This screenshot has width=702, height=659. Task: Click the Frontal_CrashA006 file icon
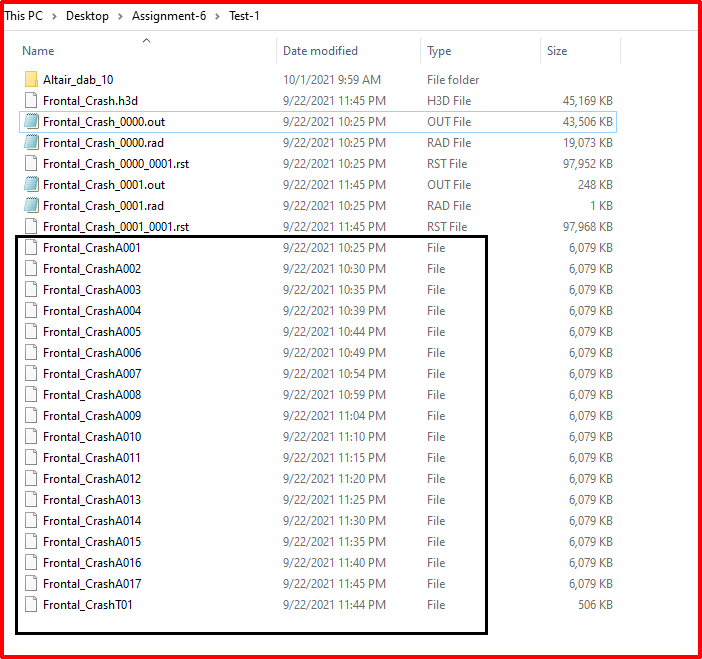tap(31, 353)
